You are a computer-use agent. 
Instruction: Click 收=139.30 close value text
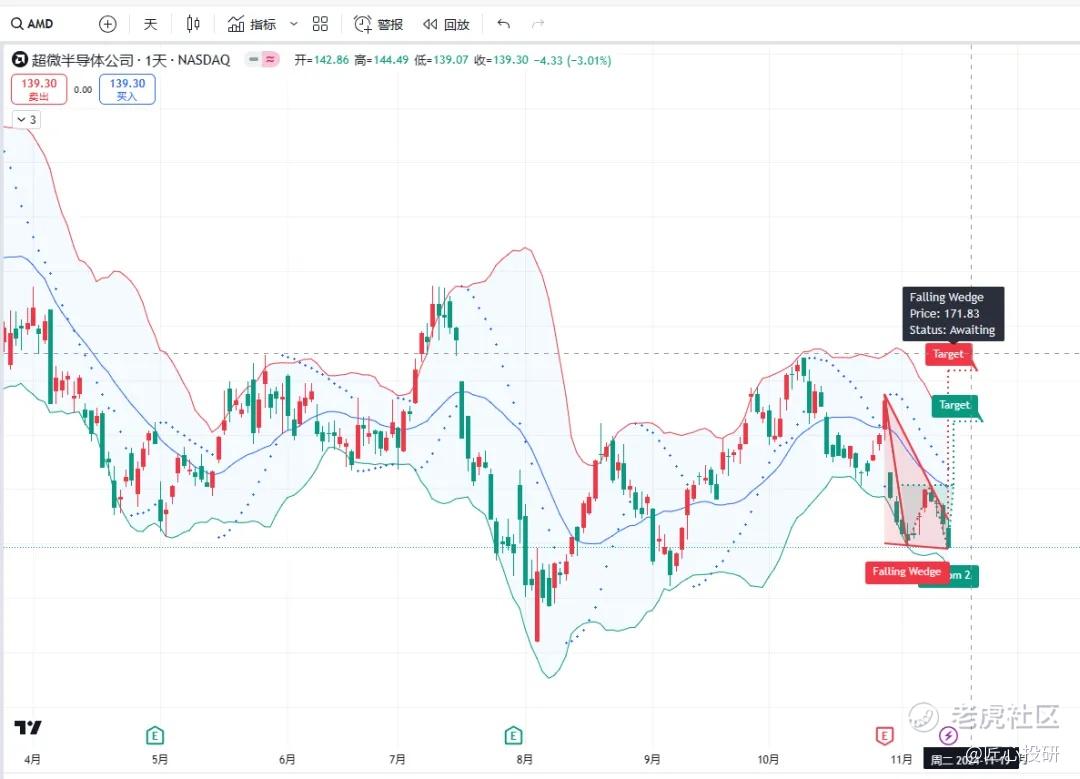click(x=501, y=60)
